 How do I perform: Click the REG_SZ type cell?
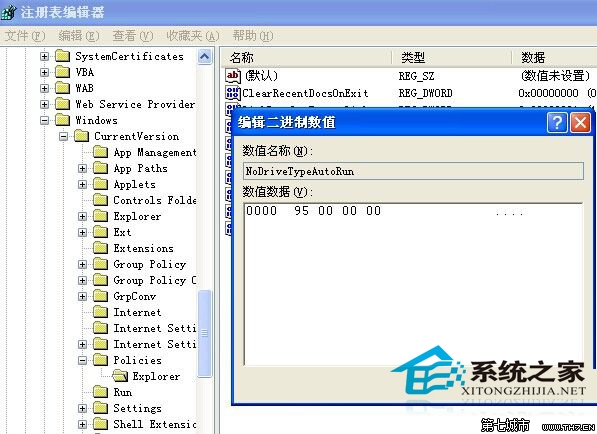point(416,76)
